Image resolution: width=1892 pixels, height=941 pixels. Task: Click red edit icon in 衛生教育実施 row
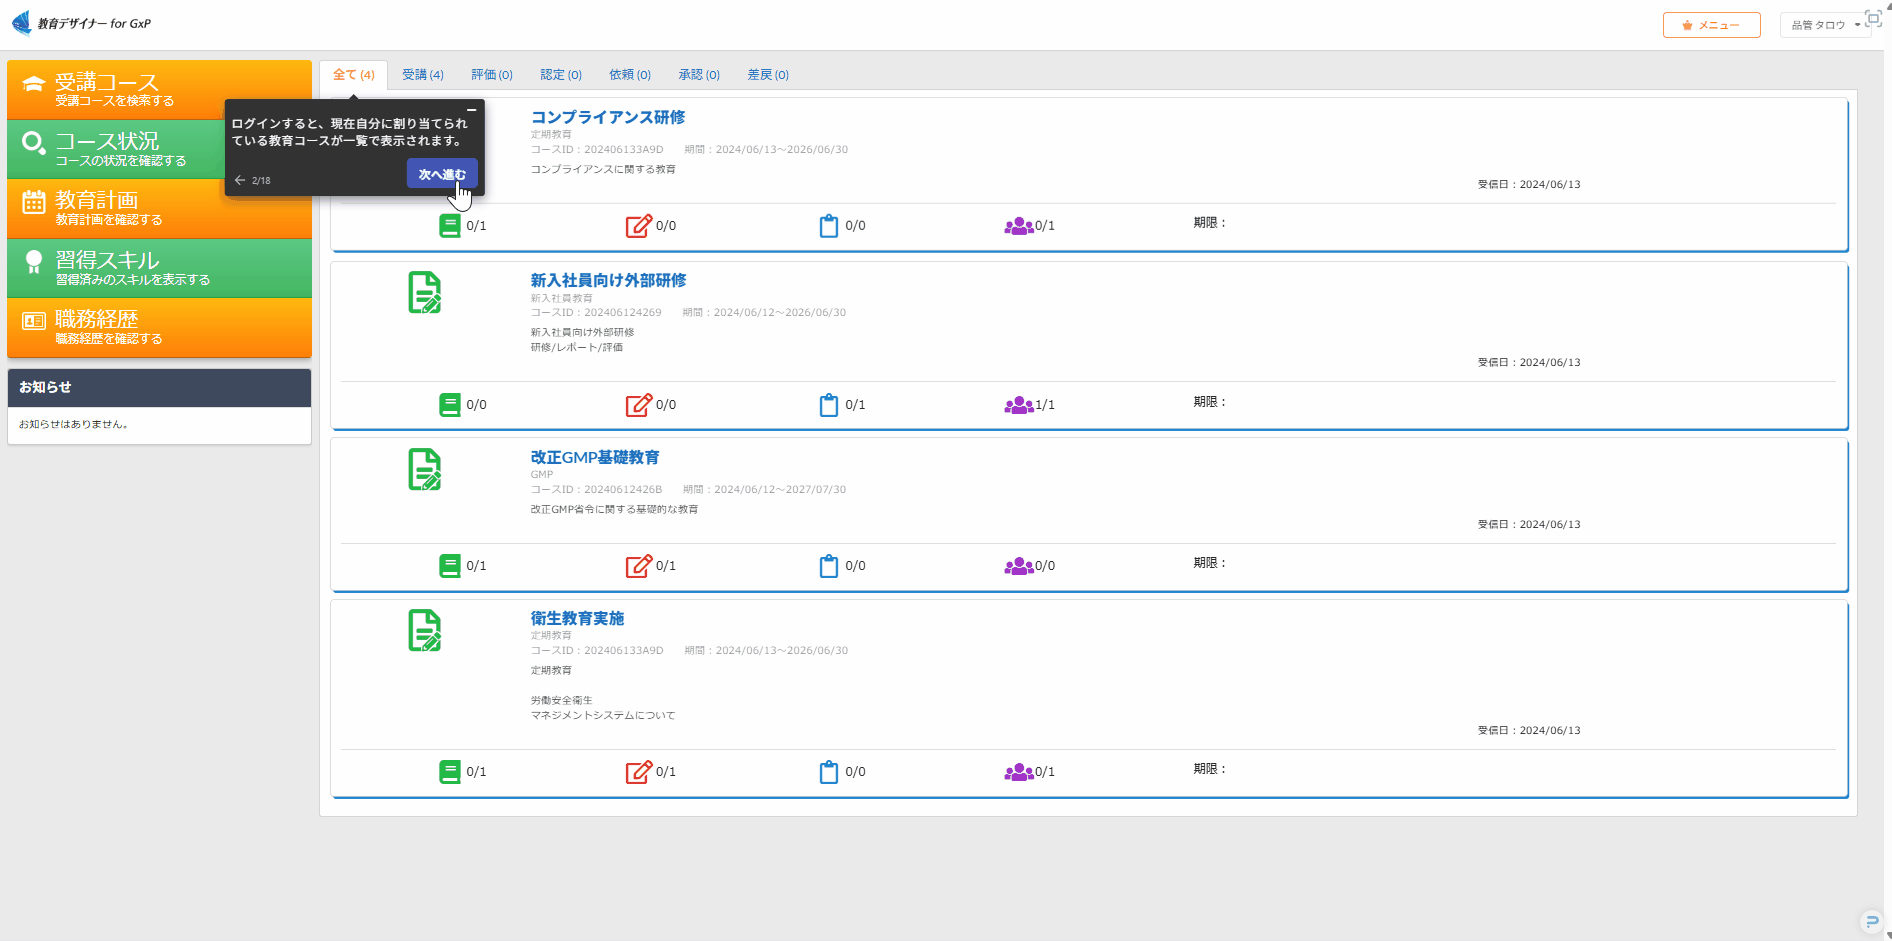pyautogui.click(x=639, y=772)
